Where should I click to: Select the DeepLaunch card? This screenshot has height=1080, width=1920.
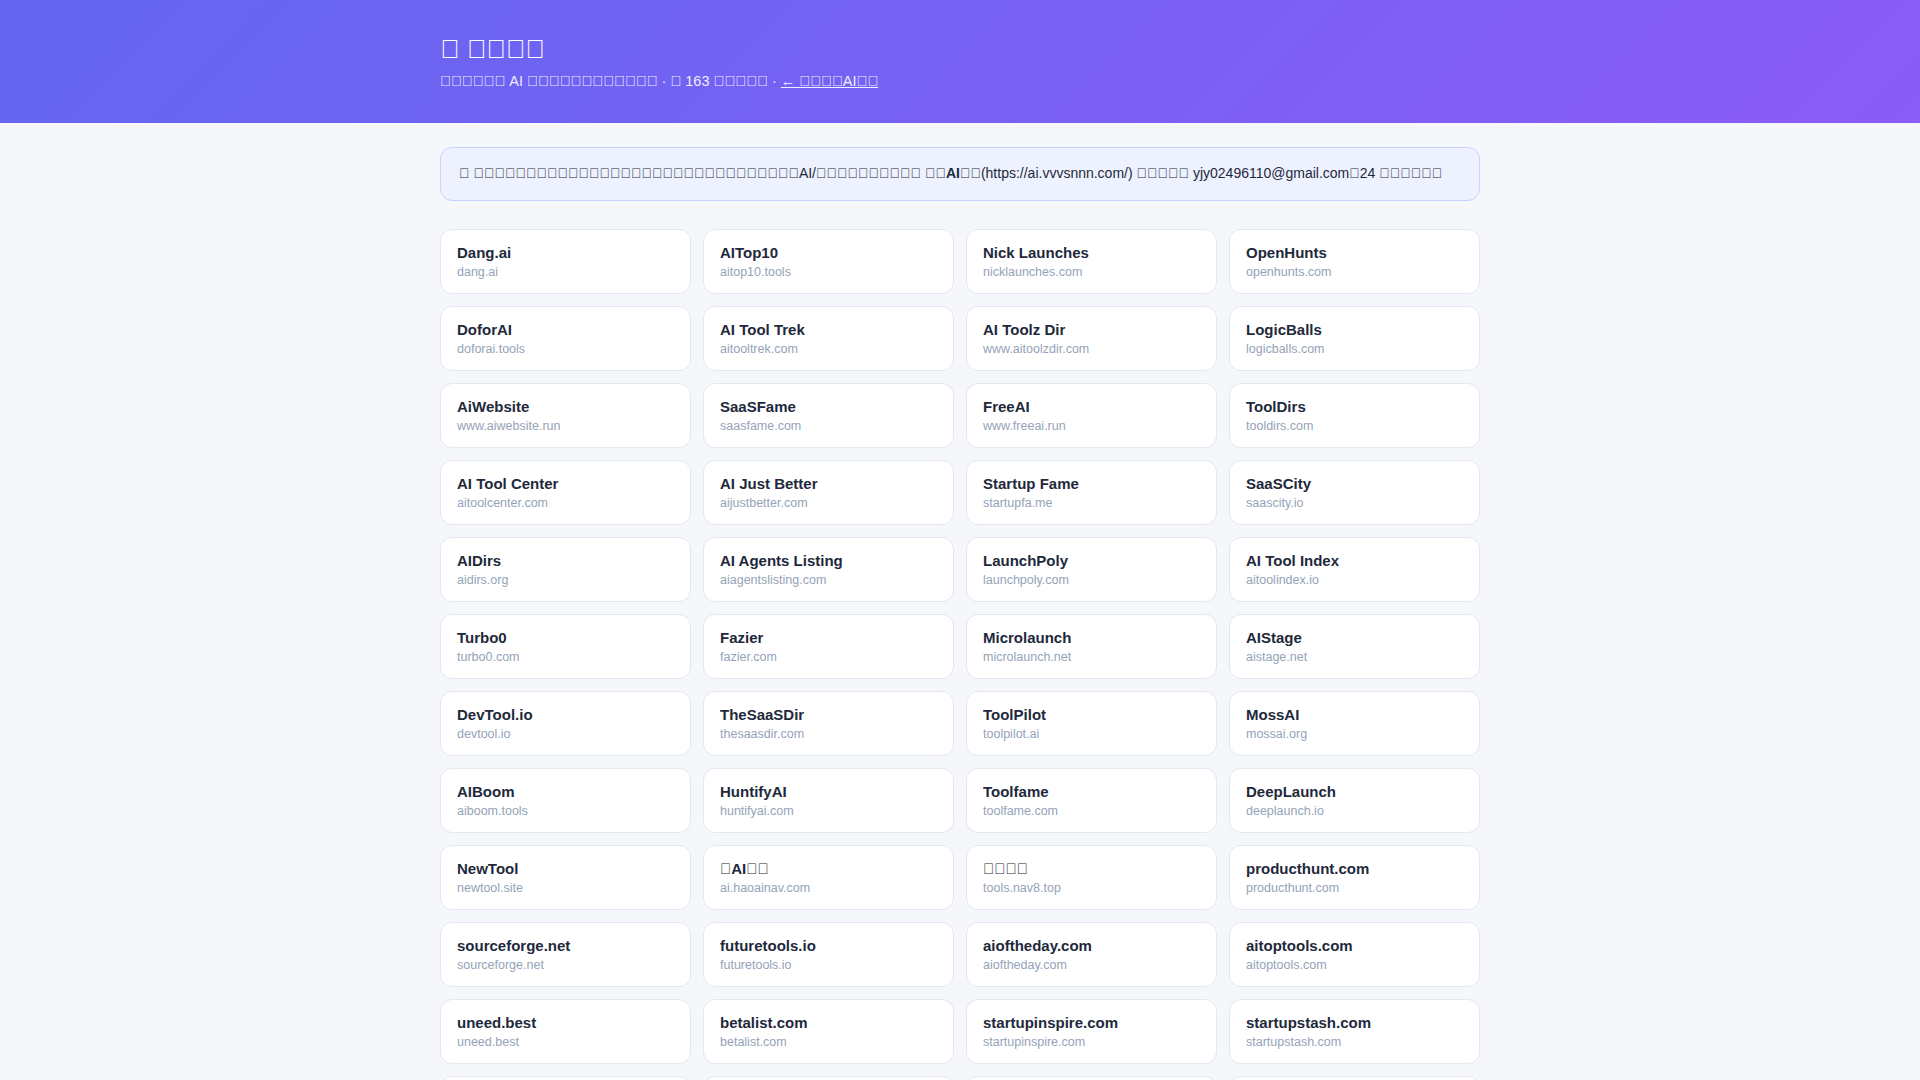click(x=1354, y=800)
